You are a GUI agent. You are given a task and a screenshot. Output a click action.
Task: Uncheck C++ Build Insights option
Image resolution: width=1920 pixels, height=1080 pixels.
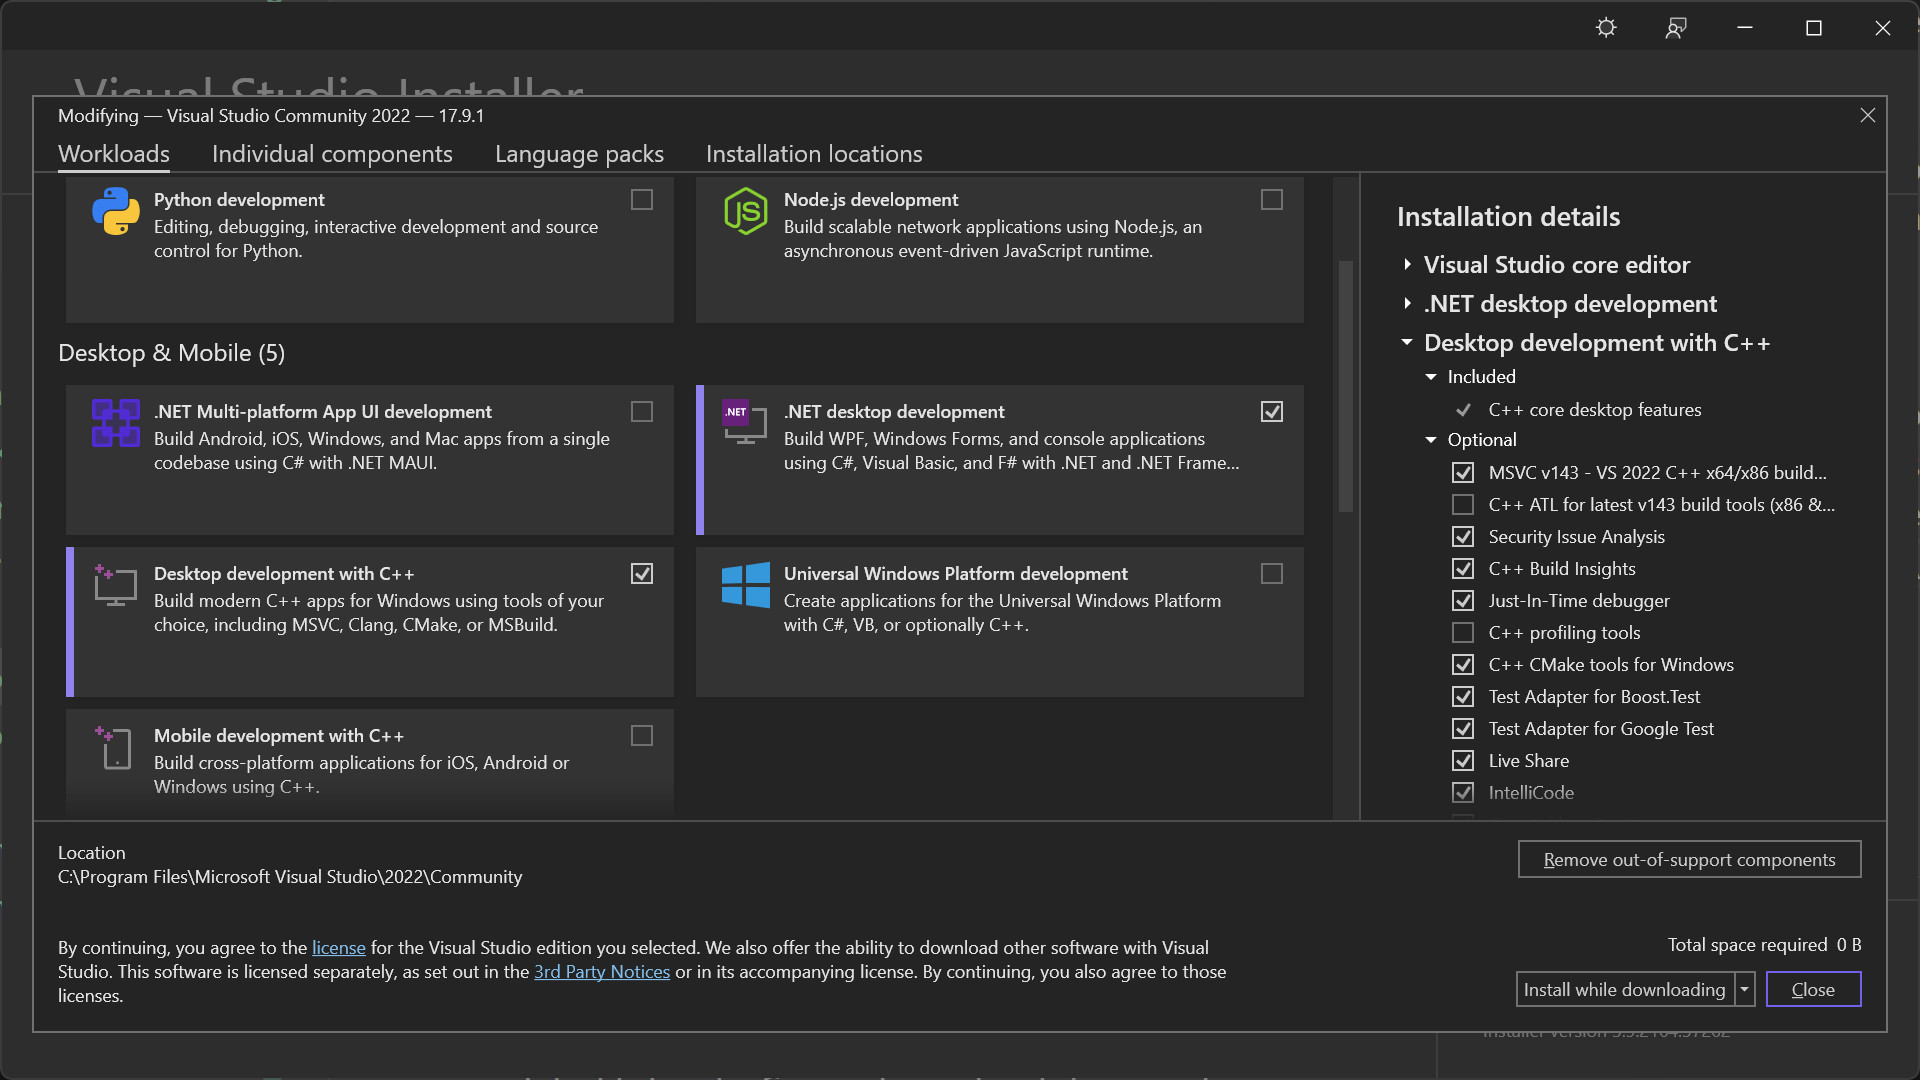click(1463, 569)
